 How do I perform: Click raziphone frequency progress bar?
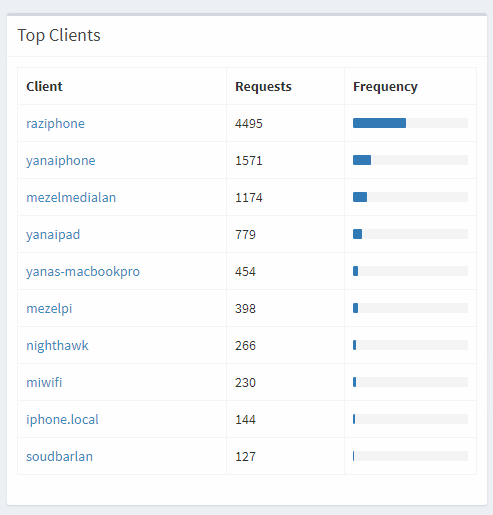[x=410, y=123]
